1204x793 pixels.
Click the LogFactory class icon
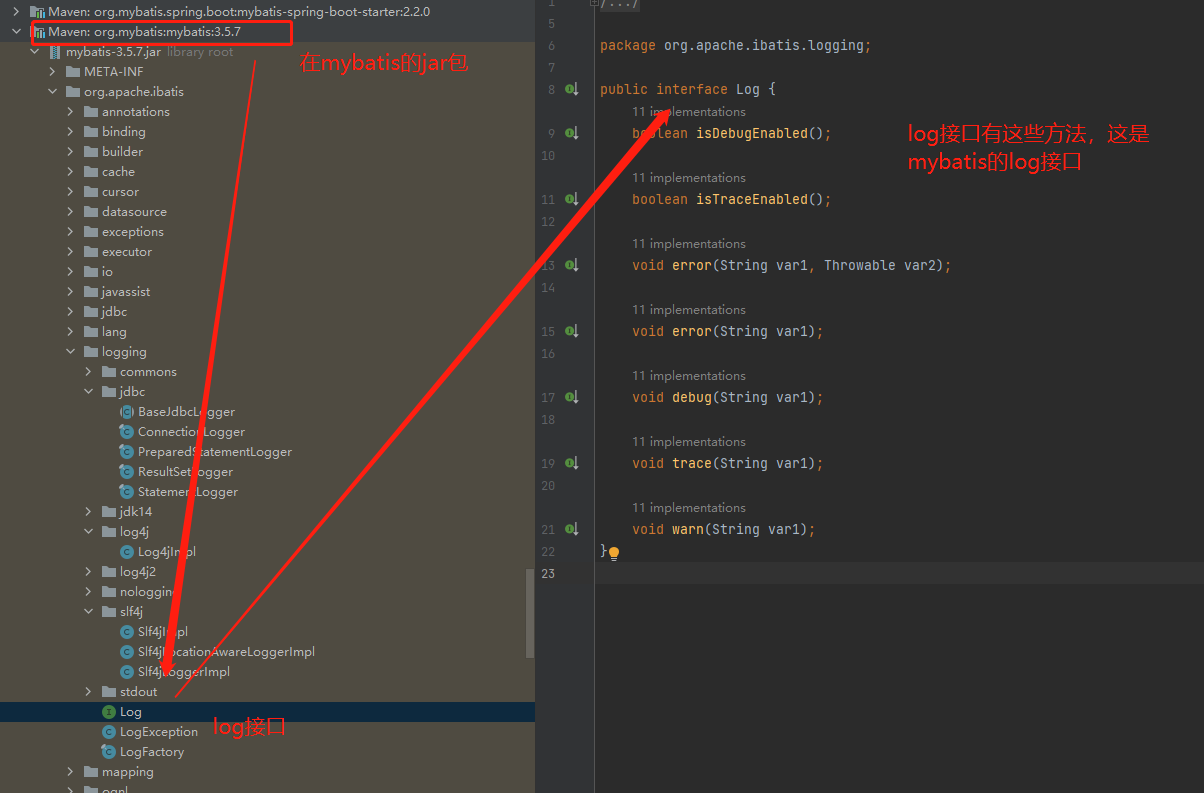click(x=109, y=752)
